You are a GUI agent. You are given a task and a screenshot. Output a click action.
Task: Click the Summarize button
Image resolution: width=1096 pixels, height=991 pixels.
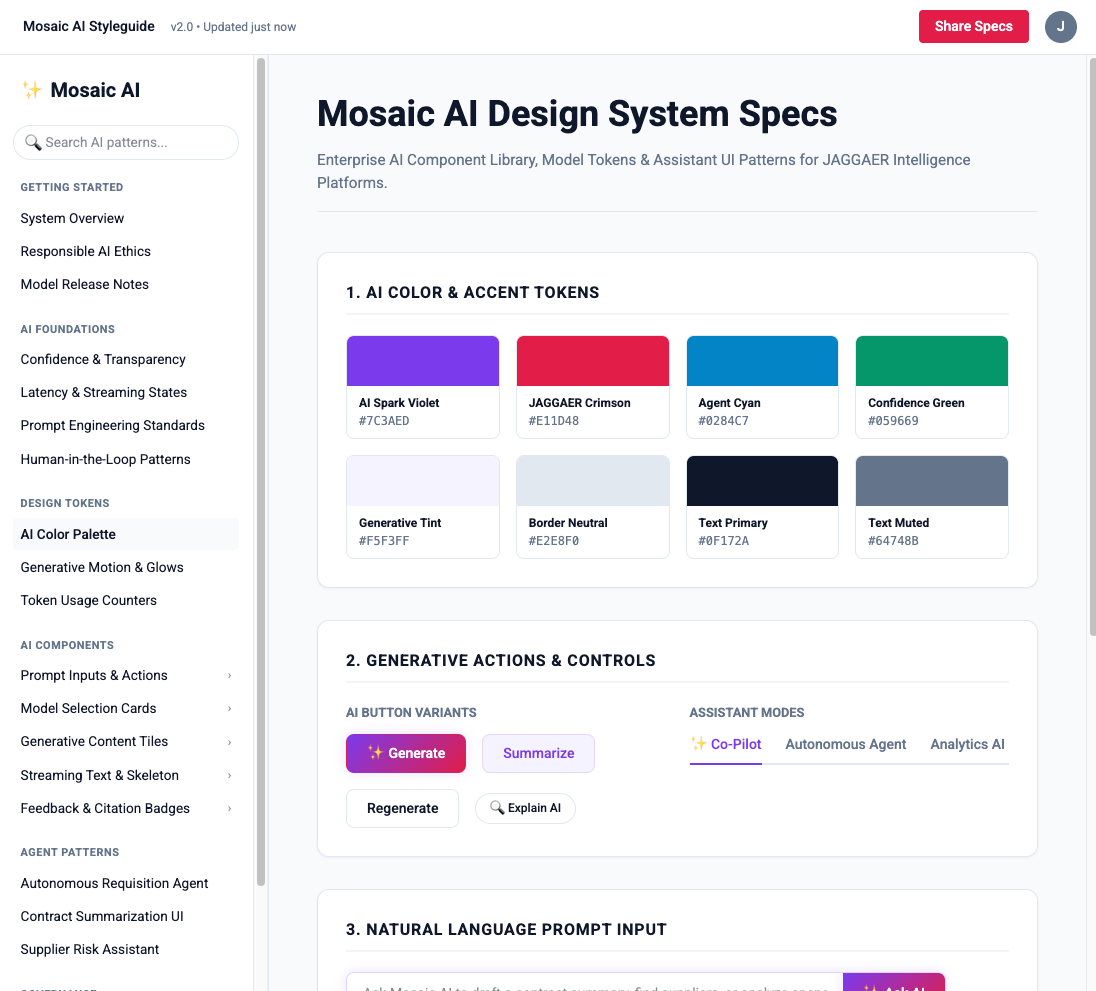pos(538,753)
